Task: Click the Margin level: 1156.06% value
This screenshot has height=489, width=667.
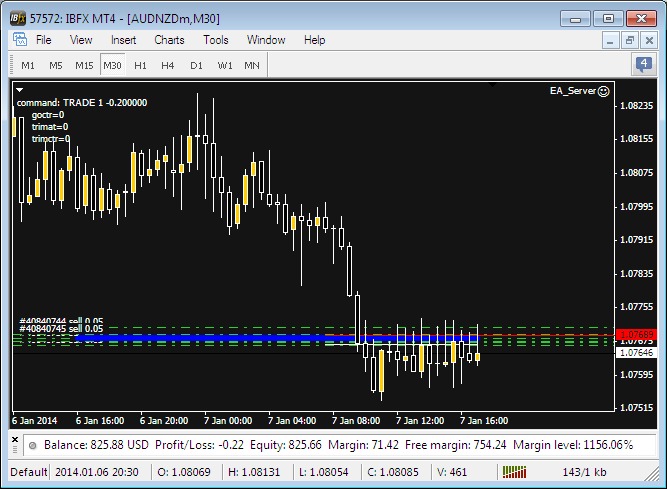Action: tap(573, 445)
